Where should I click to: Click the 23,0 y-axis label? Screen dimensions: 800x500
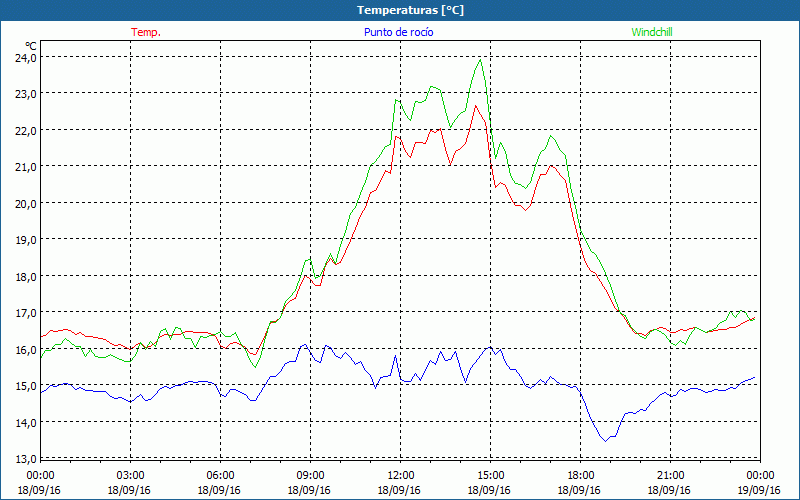coord(26,94)
